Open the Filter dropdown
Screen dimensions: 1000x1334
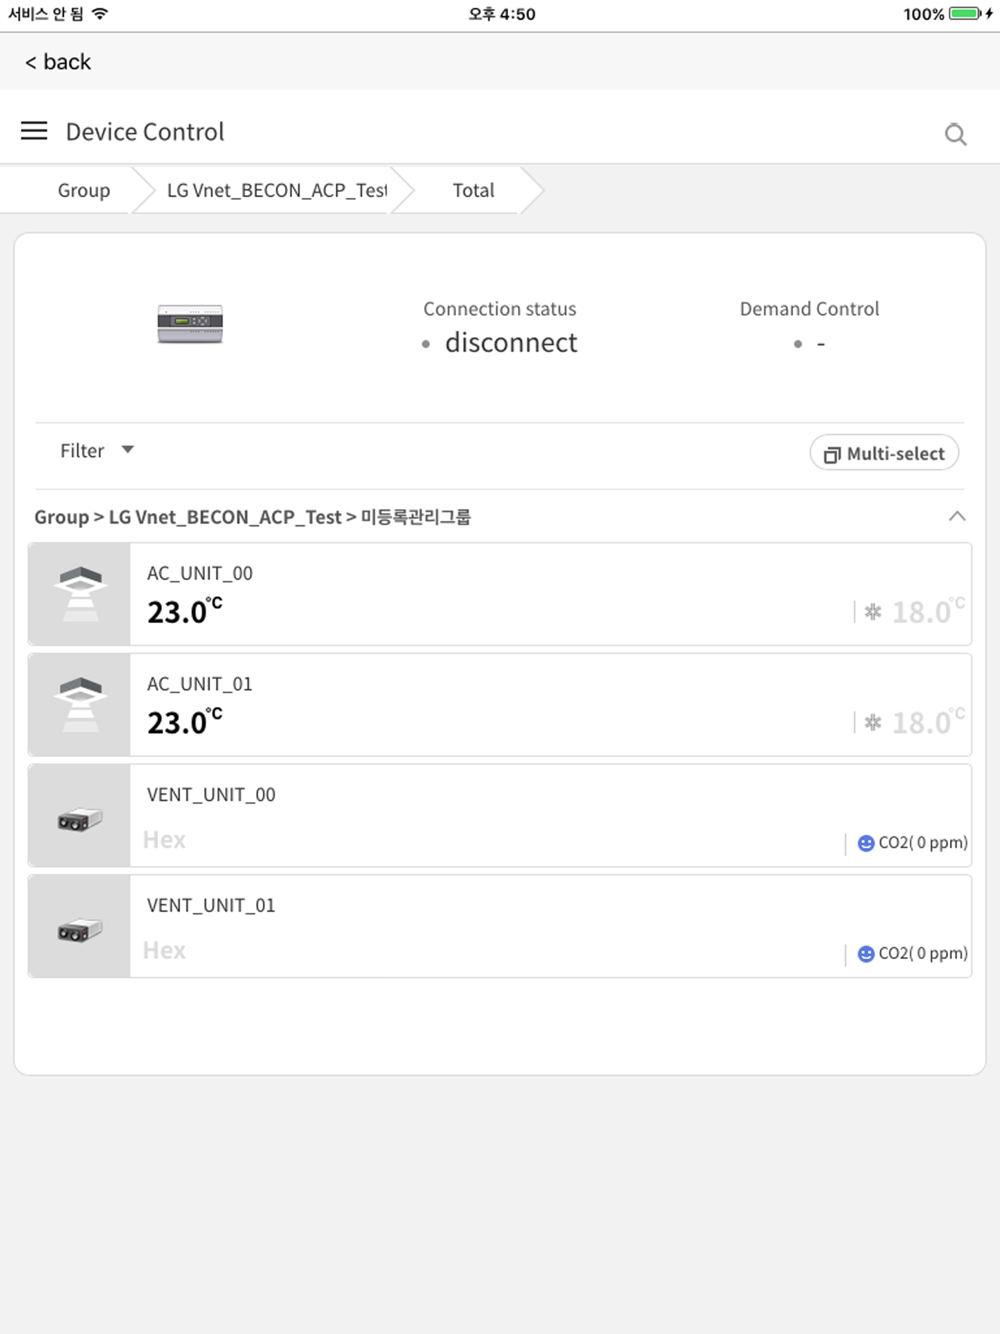click(x=97, y=451)
